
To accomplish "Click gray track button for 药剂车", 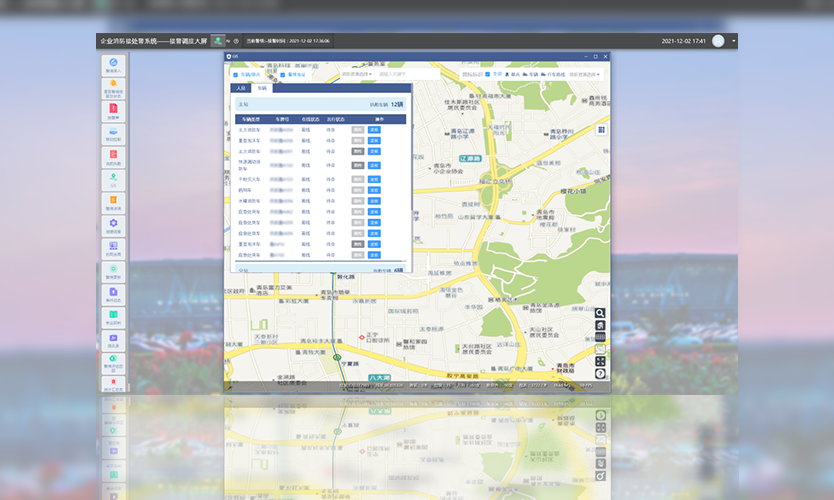I will click(x=358, y=190).
